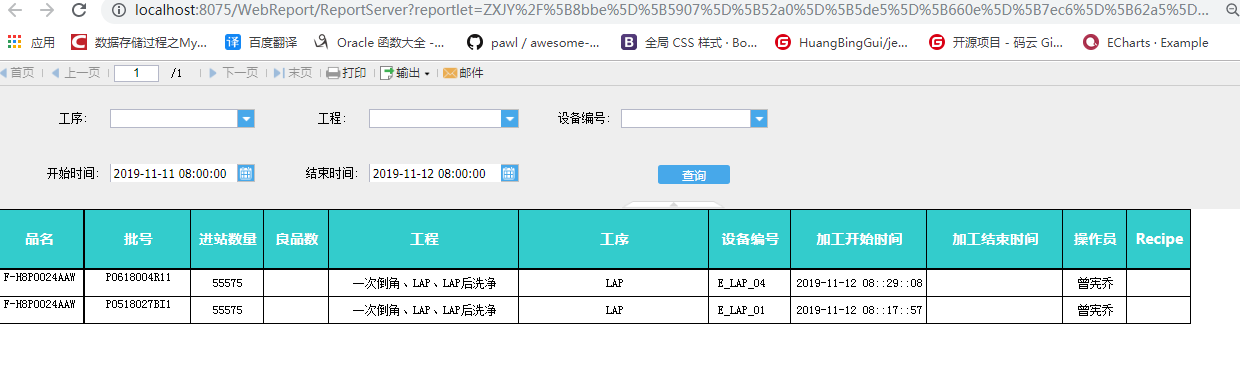Click the 开始时间 date field
Screen dimensions: 1240x374
pos(174,173)
